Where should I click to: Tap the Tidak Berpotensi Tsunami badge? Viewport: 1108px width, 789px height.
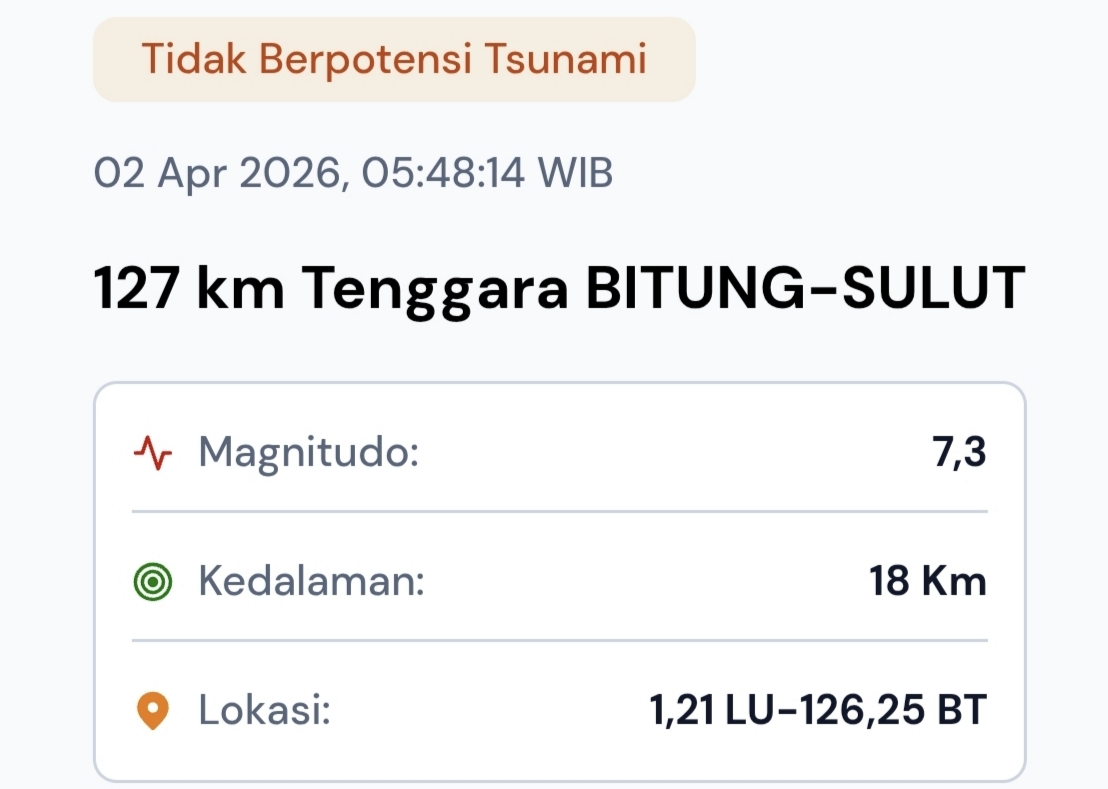pos(394,59)
